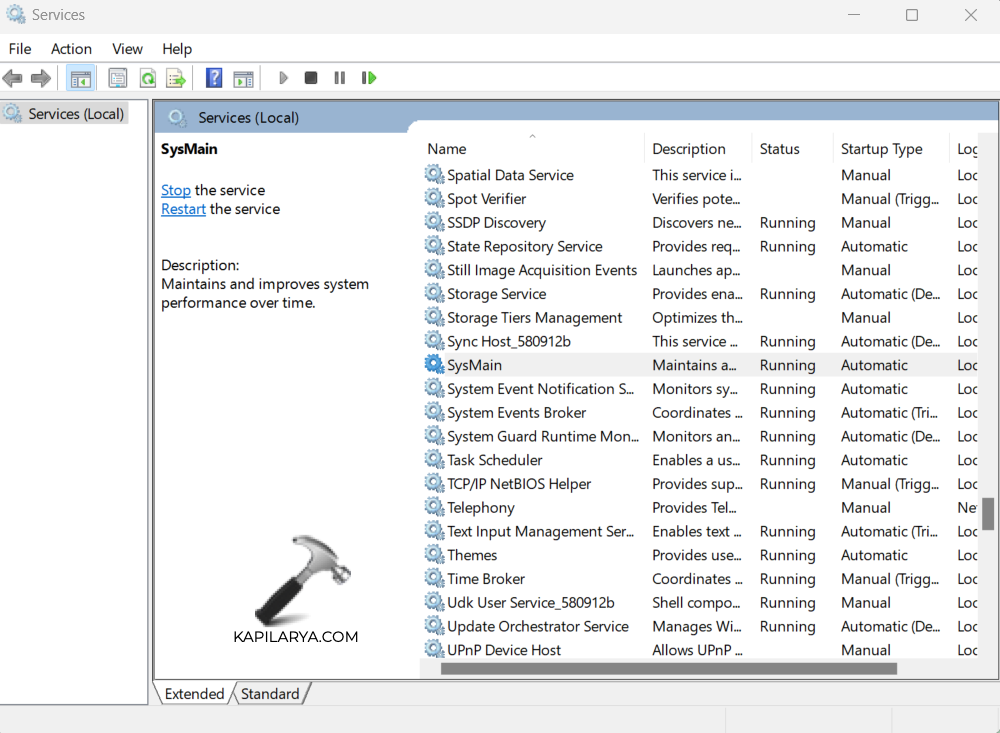This screenshot has width=1000, height=733.
Task: Sort the list by Startup Type column
Action: (881, 149)
